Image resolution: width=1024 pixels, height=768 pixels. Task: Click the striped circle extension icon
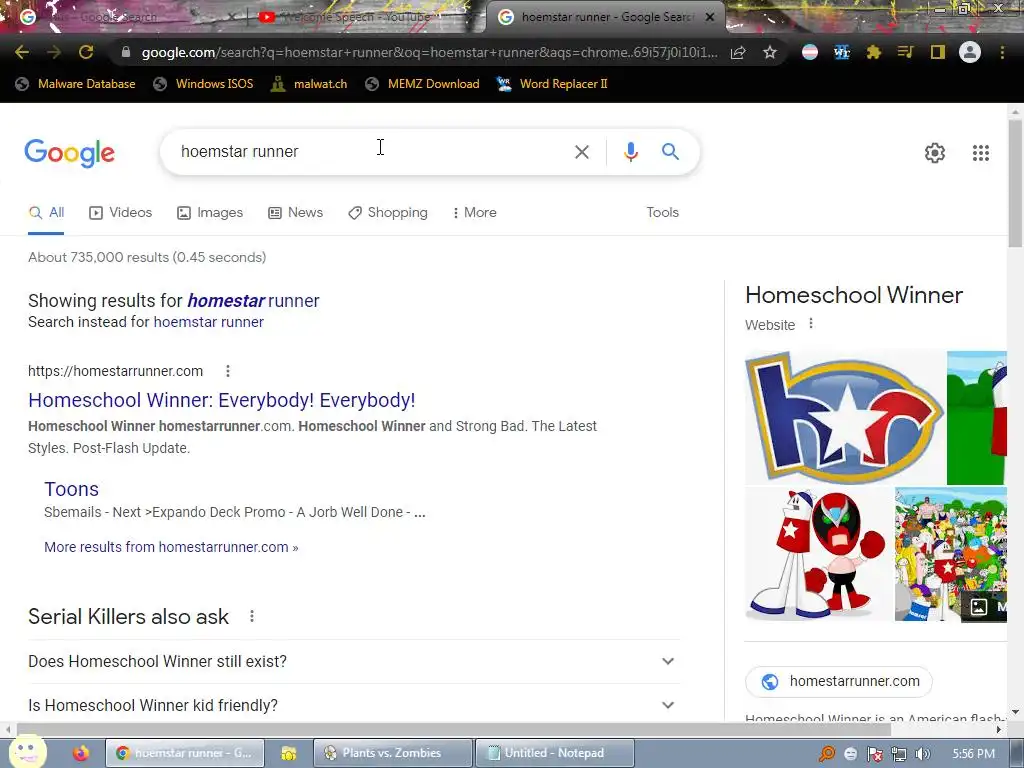[x=810, y=52]
